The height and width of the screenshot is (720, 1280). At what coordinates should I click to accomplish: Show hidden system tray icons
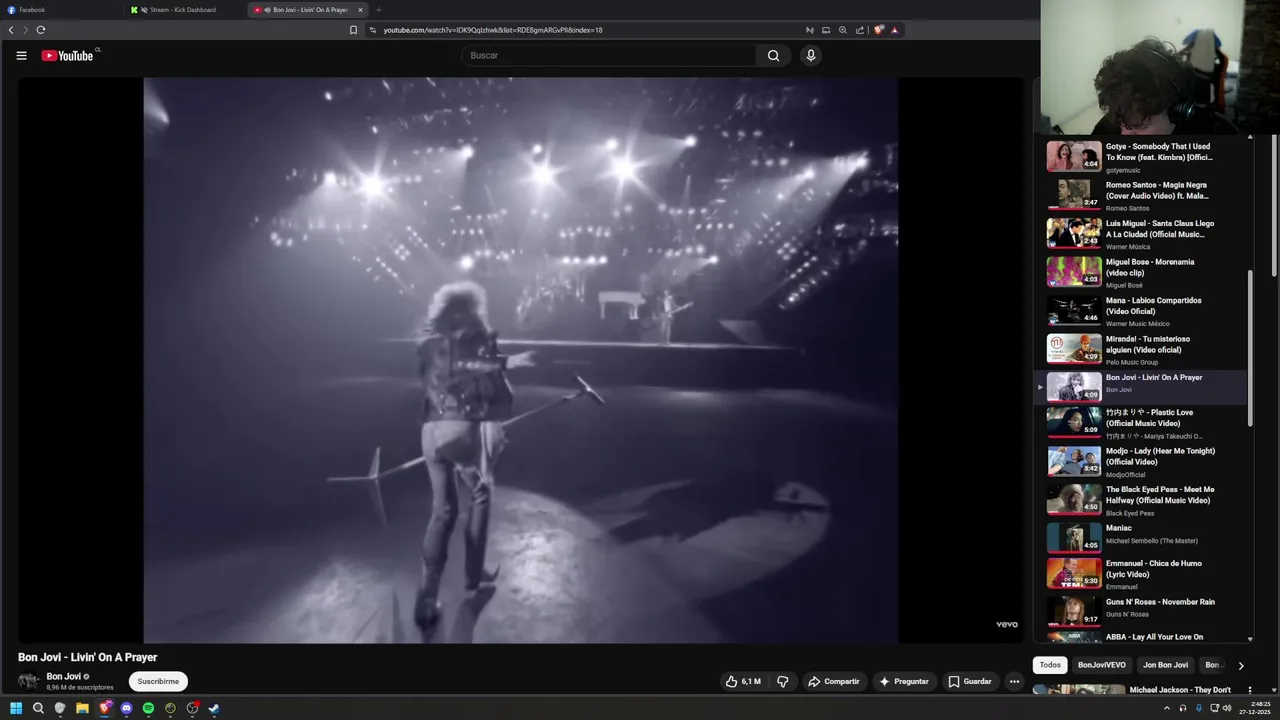coord(1166,708)
